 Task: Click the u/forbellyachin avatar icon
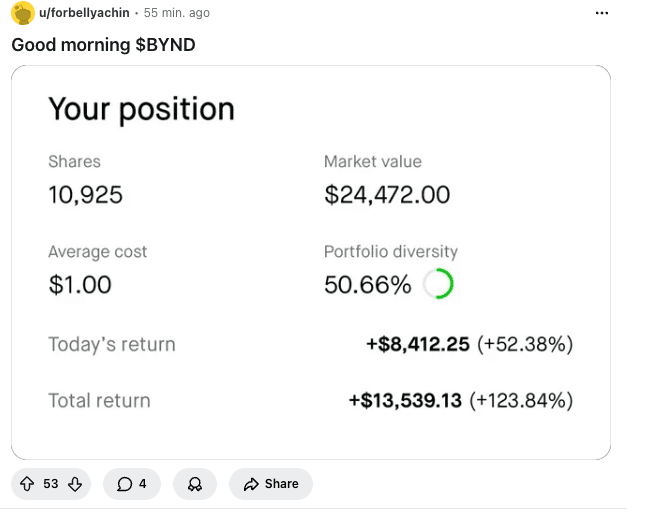click(22, 13)
